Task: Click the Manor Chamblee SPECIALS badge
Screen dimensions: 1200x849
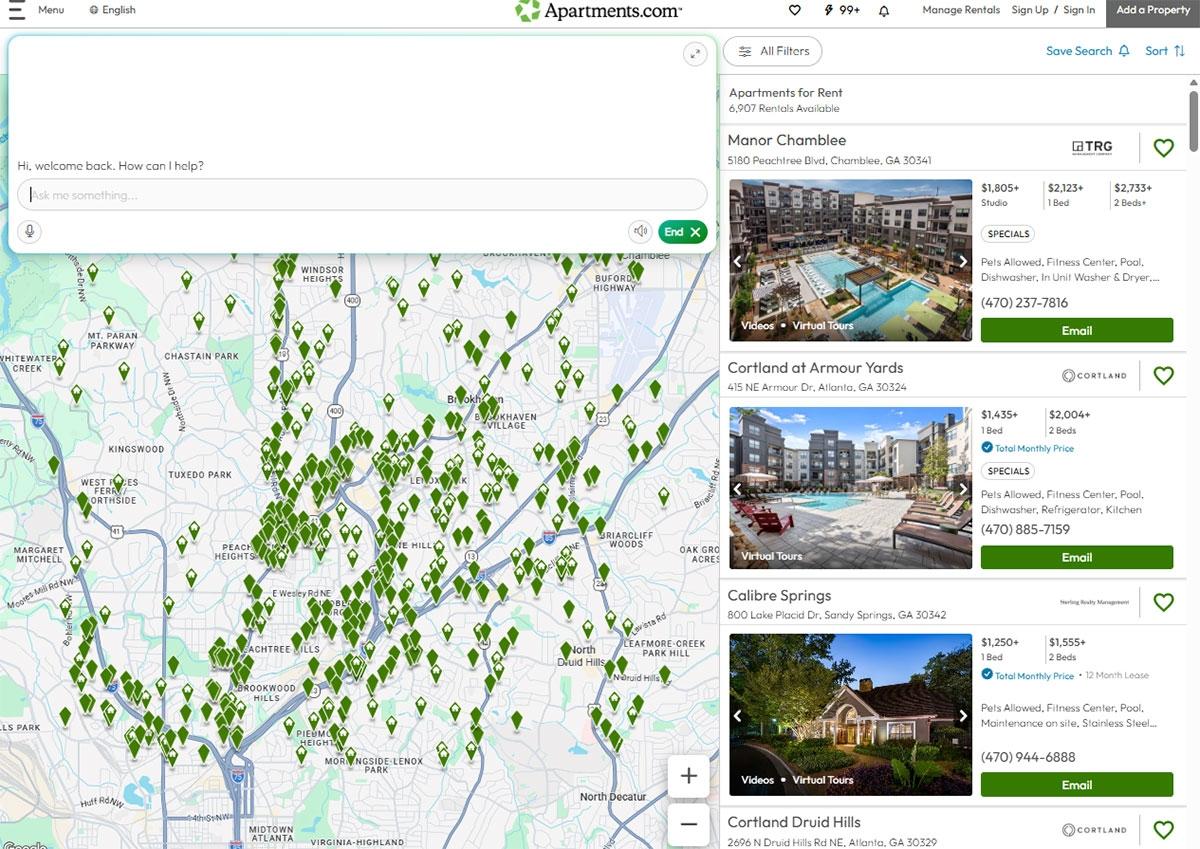Action: point(1008,234)
